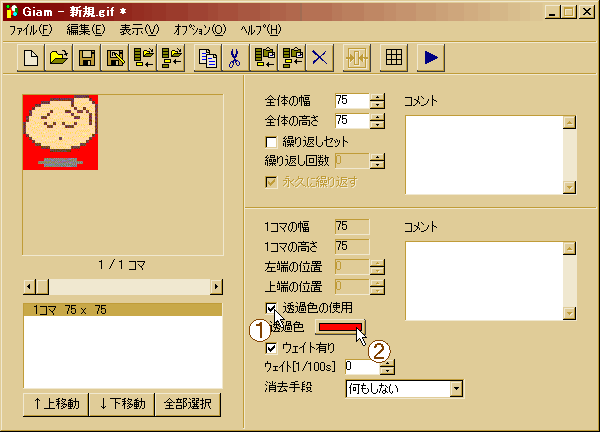This screenshot has height=432, width=600.
Task: Decrease 全体の高さ with the down spinner arrow
Action: [x=377, y=126]
